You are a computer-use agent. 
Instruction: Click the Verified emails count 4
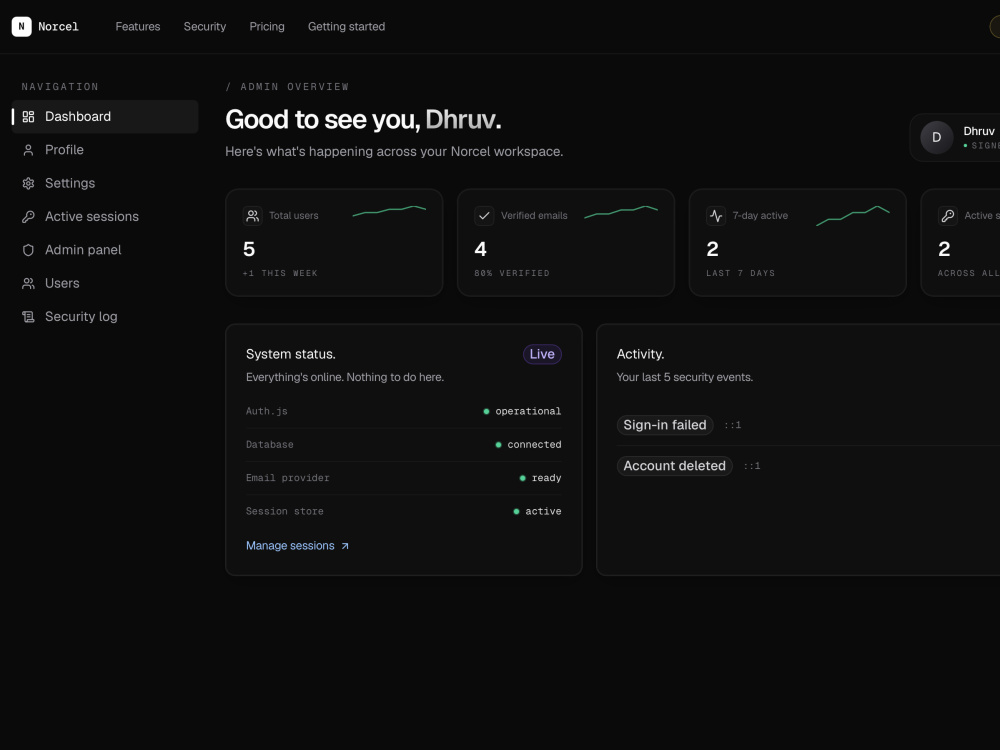(480, 249)
